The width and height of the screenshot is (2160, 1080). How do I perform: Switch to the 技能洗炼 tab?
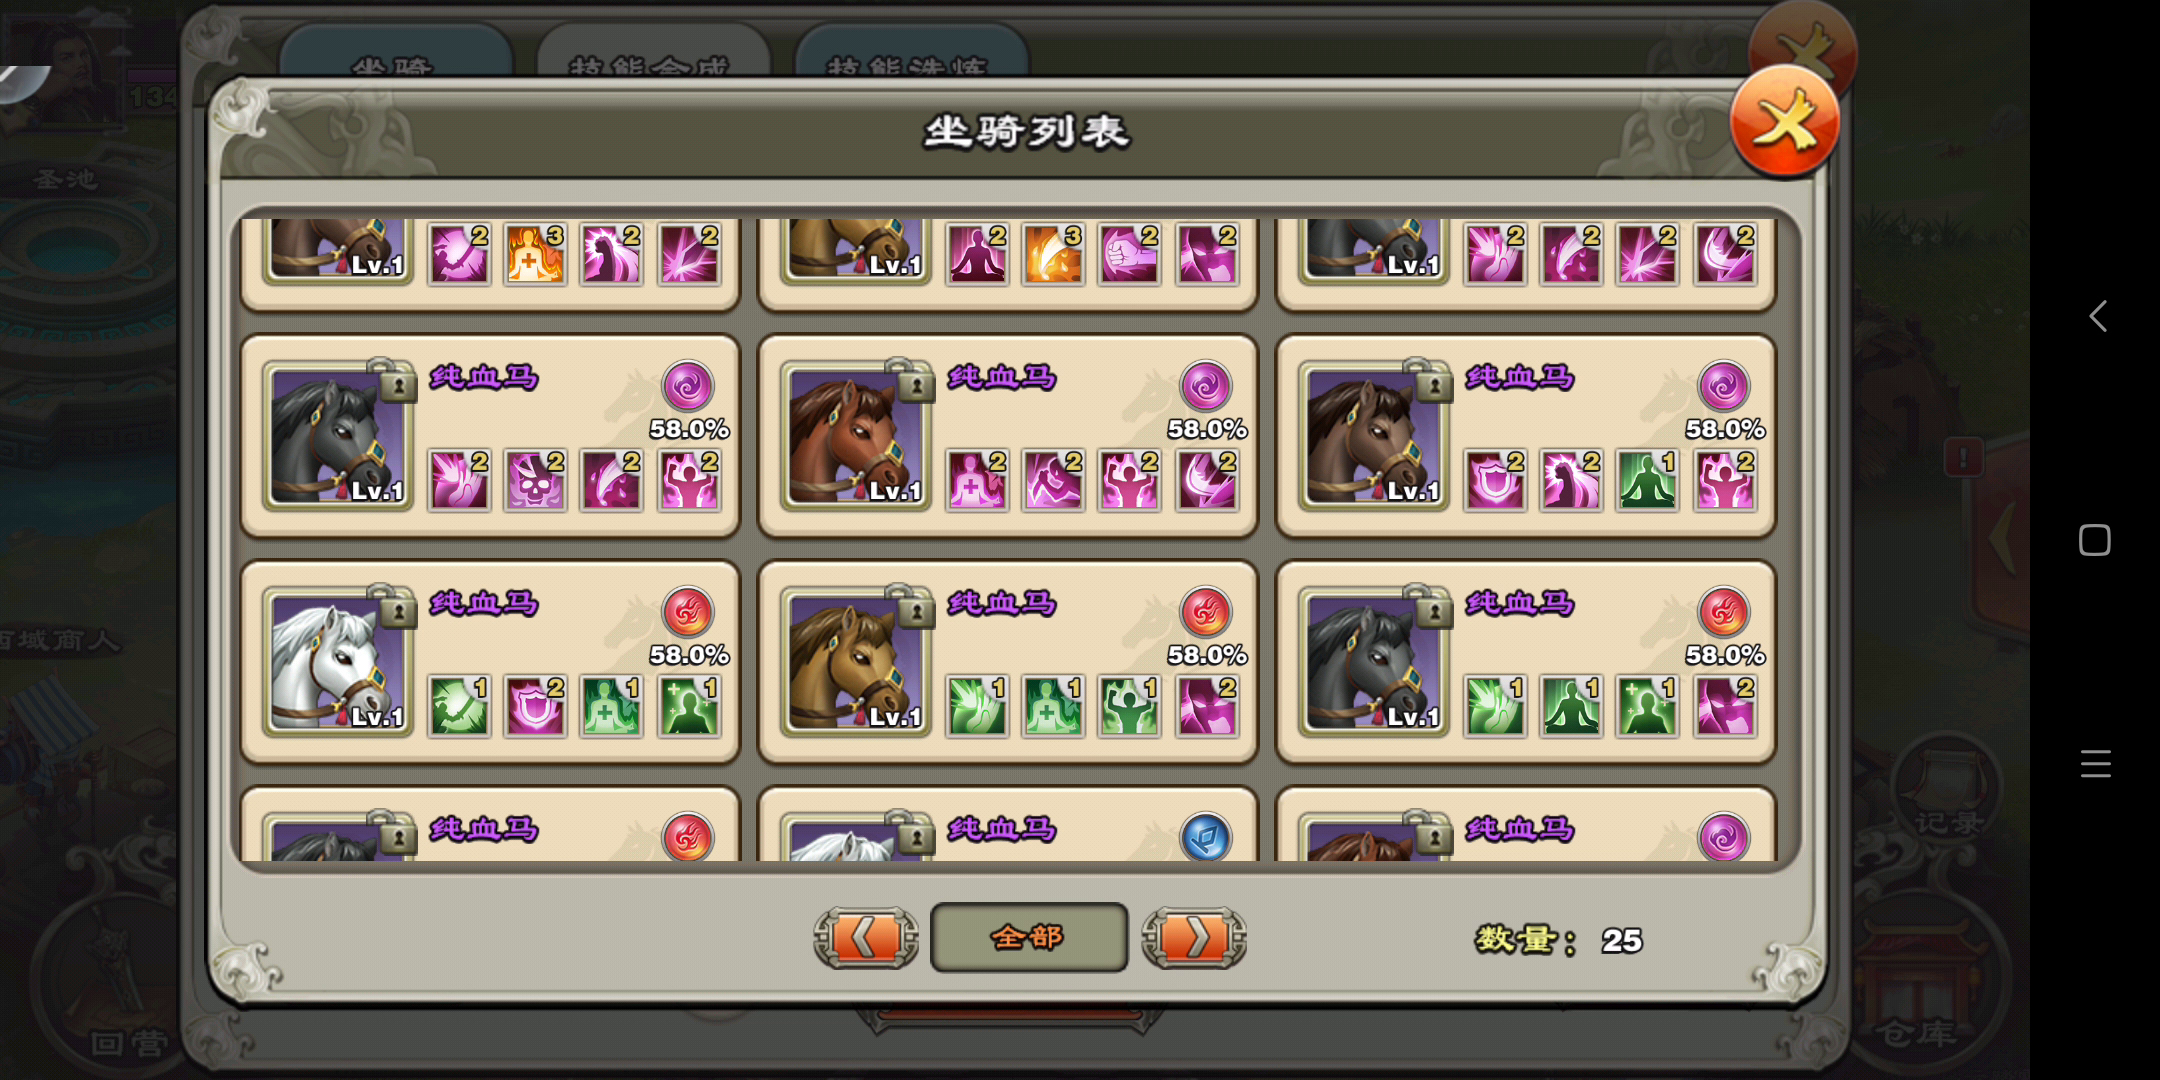pyautogui.click(x=910, y=55)
